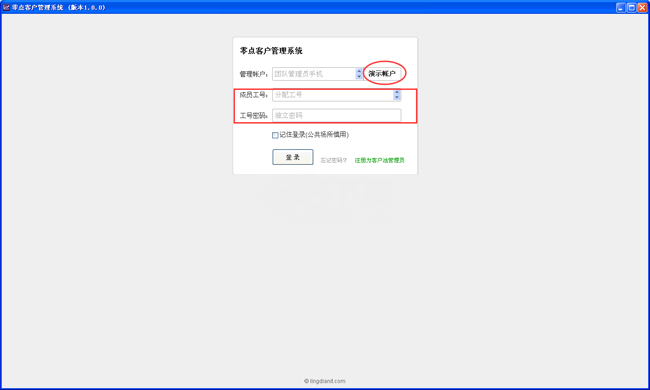
Task: Minimize the 零点客户管理系统 window
Action: click(x=621, y=7)
